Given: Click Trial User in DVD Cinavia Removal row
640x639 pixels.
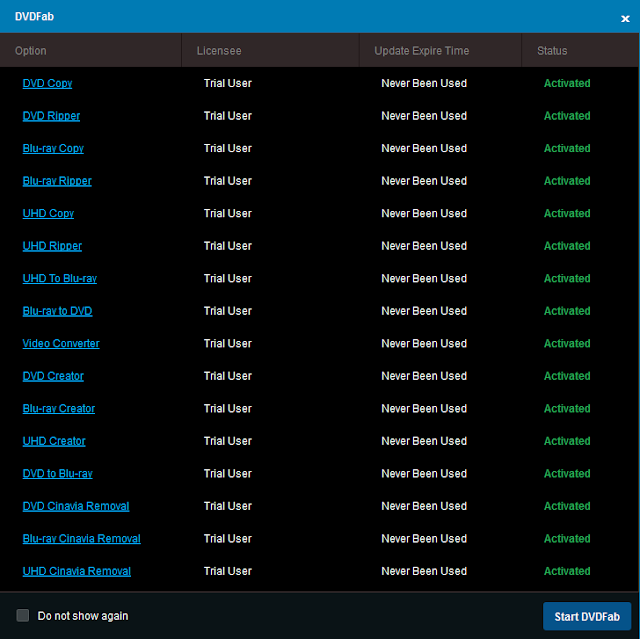Looking at the screenshot, I should coord(228,506).
